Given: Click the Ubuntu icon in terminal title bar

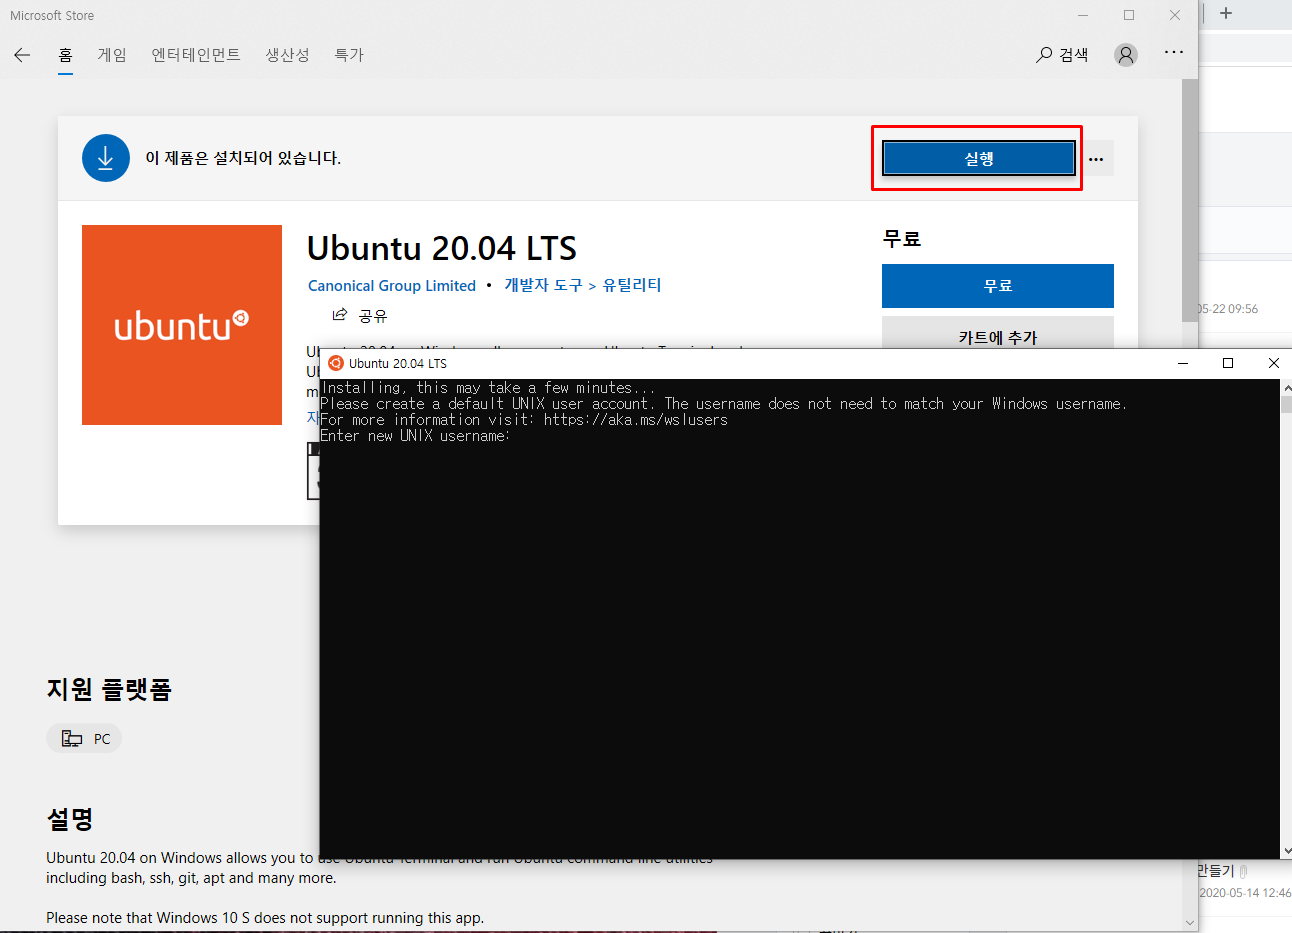Looking at the screenshot, I should [x=336, y=363].
